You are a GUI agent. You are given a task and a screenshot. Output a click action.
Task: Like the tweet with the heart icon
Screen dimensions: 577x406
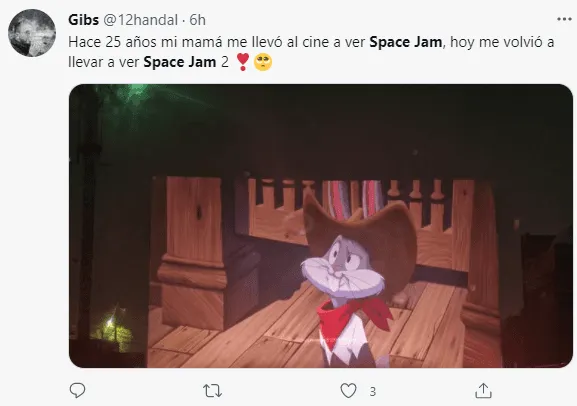click(348, 391)
